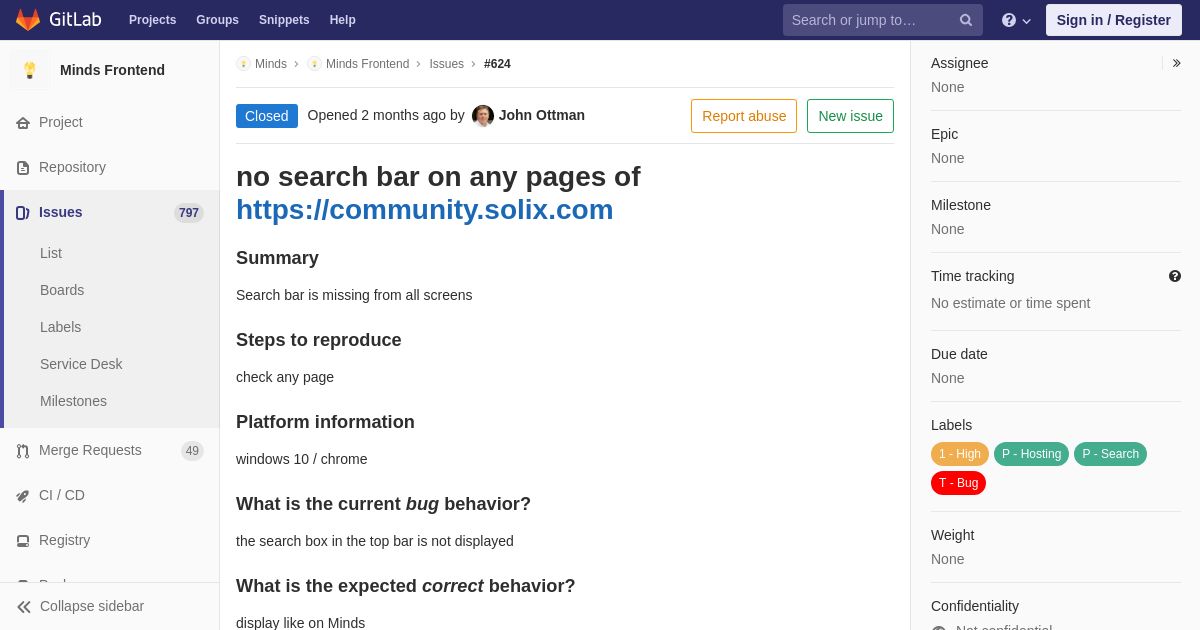This screenshot has width=1200, height=630.
Task: Click the Registry icon
Action: [23, 541]
